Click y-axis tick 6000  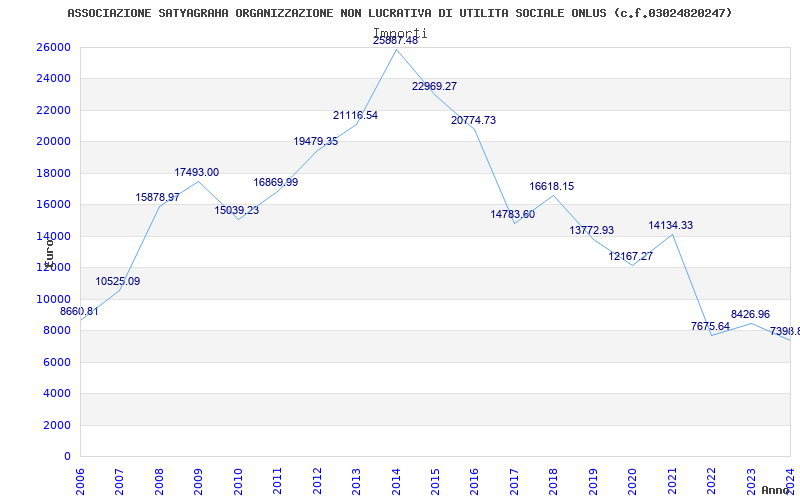coord(56,362)
